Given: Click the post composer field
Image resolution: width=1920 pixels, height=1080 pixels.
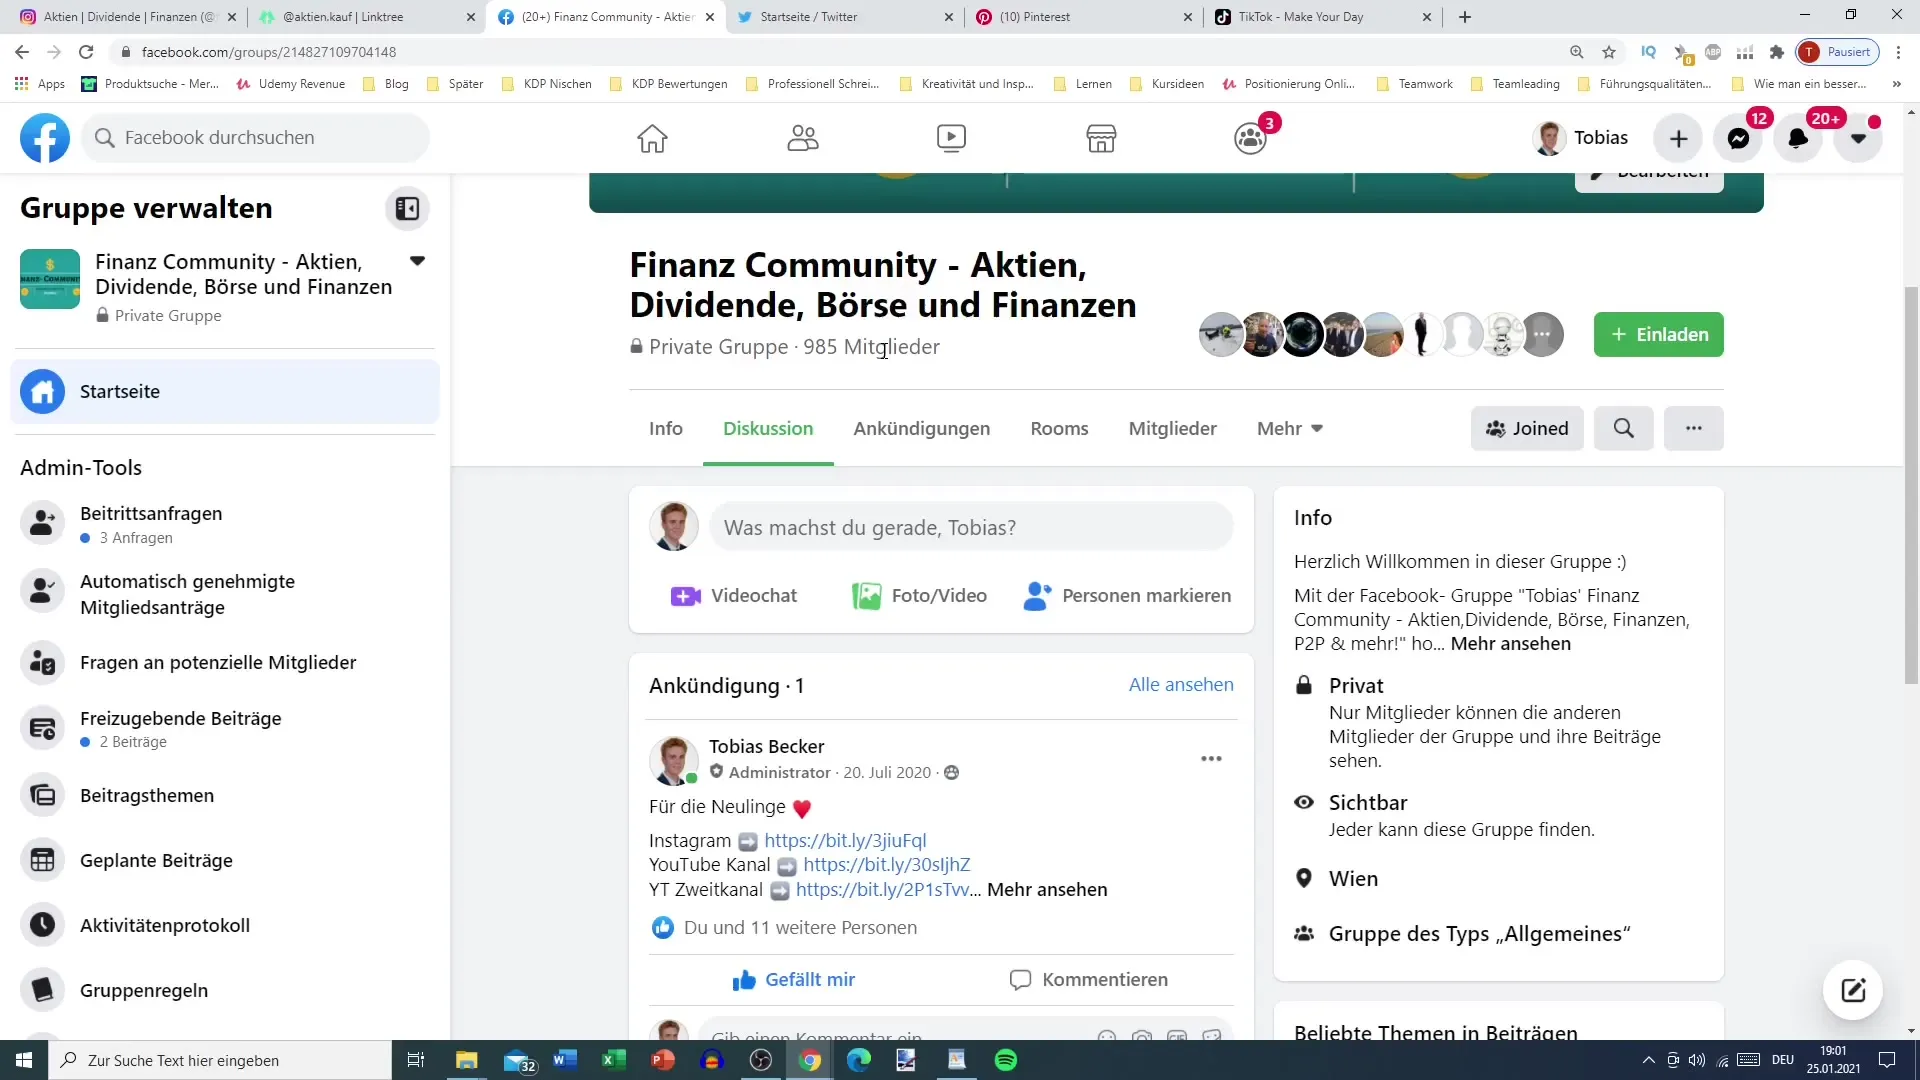Looking at the screenshot, I should coord(971,527).
